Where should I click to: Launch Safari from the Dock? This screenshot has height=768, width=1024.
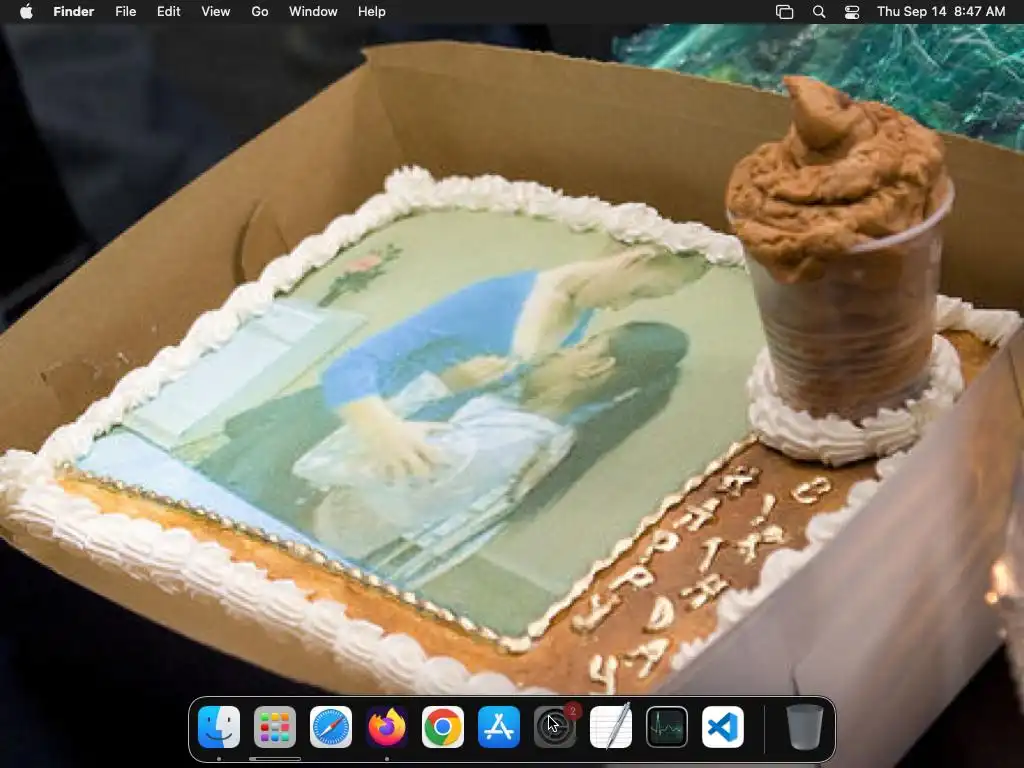coord(331,727)
